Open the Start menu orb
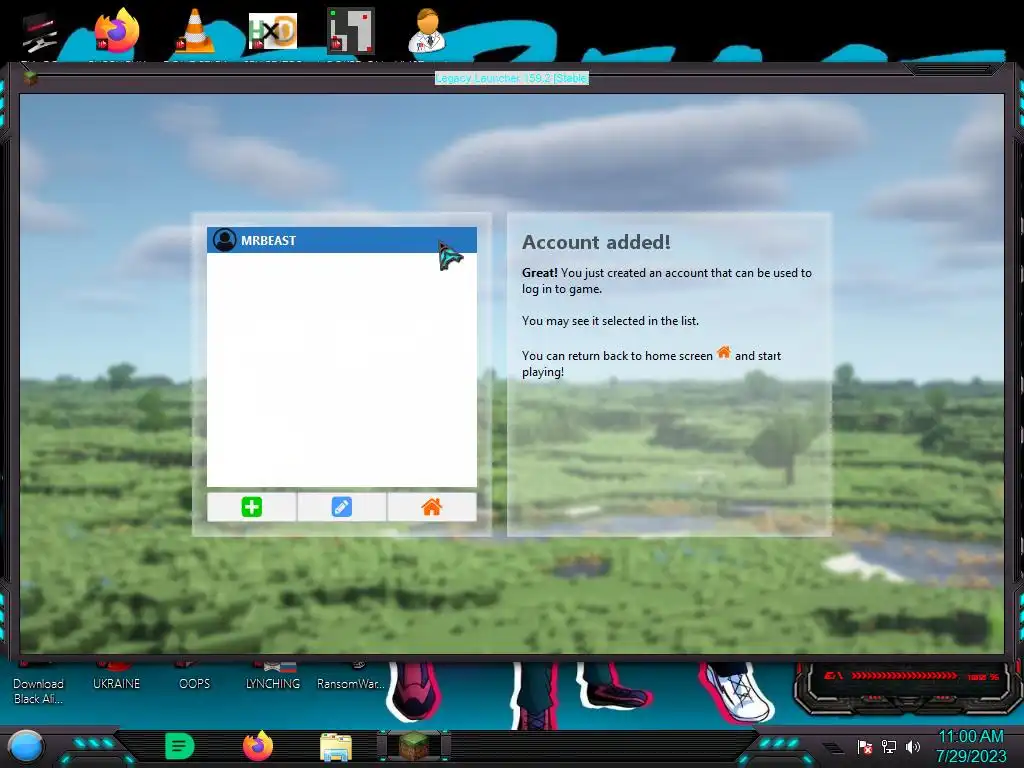 (26, 746)
